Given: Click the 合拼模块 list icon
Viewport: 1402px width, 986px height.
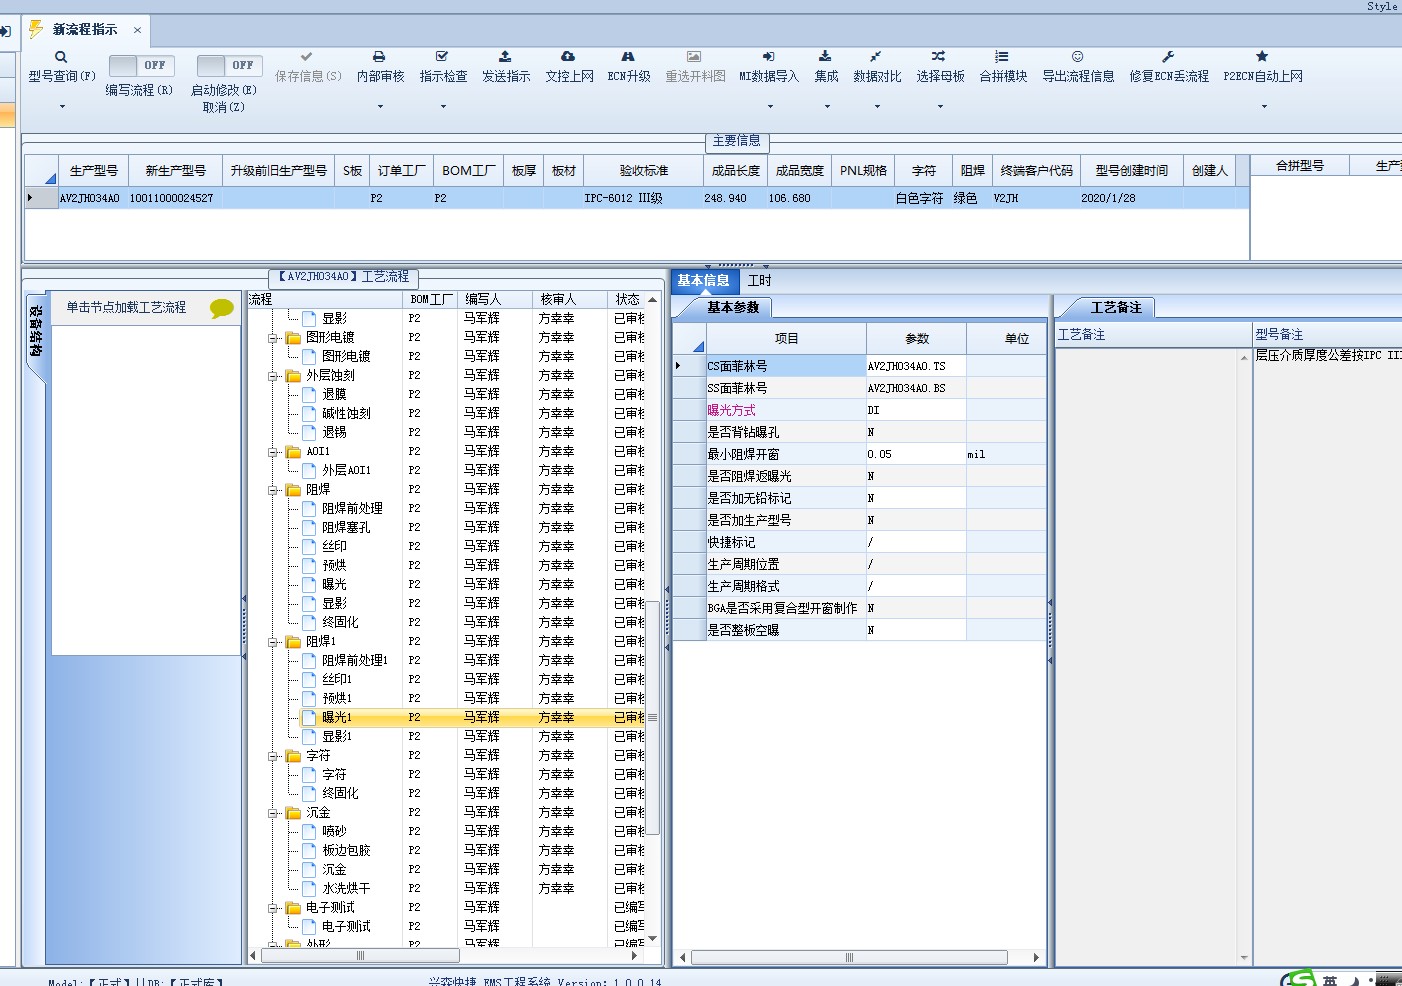Looking at the screenshot, I should pos(1002,57).
